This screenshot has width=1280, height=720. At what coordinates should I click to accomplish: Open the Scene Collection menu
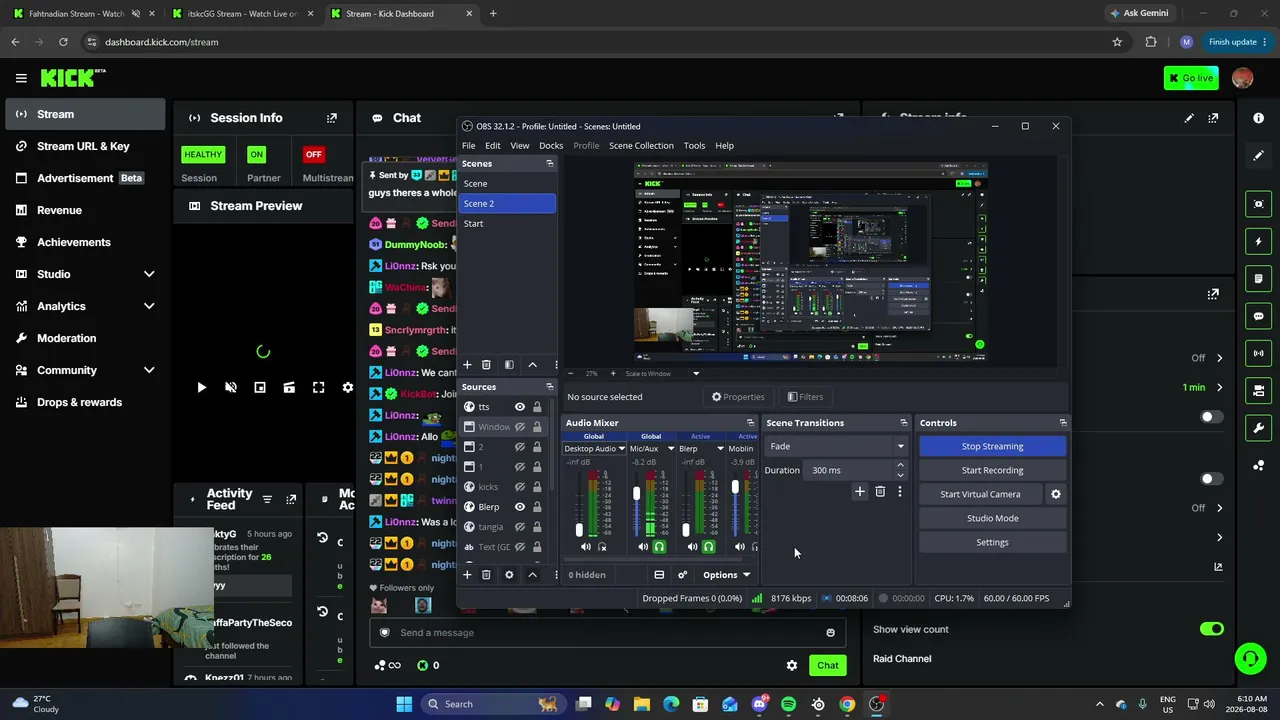tap(641, 146)
